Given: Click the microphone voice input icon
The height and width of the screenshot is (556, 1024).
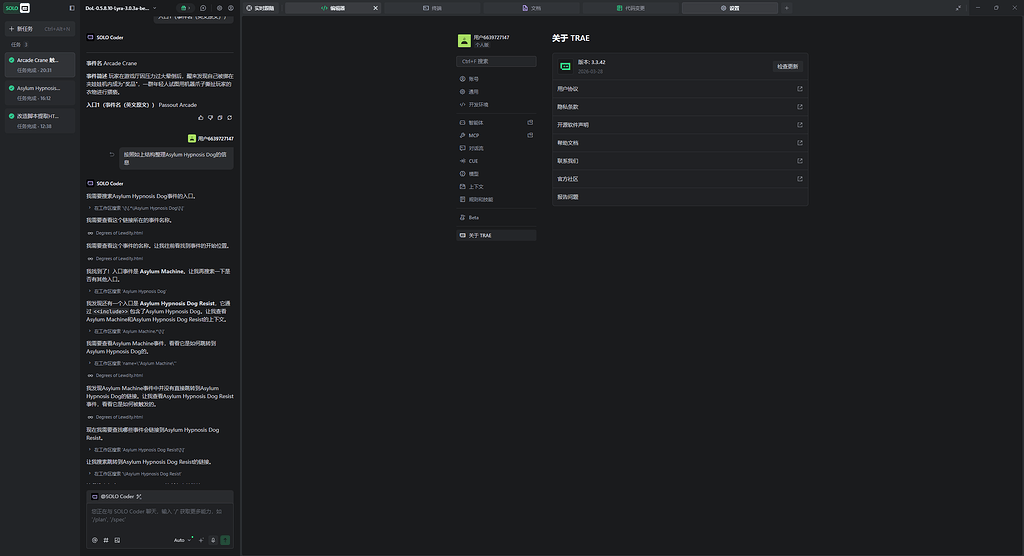Looking at the screenshot, I should pos(213,540).
